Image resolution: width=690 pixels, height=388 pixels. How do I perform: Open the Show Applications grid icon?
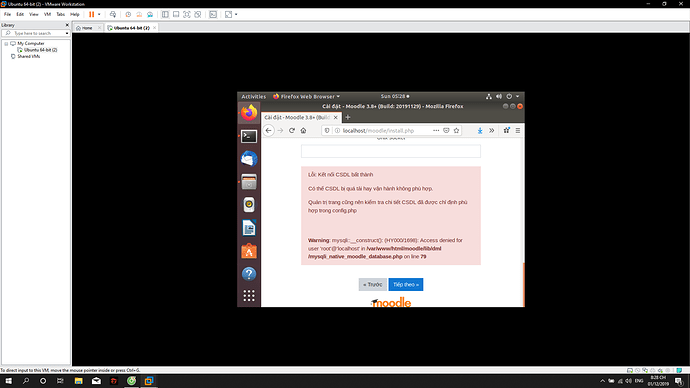coord(249,296)
